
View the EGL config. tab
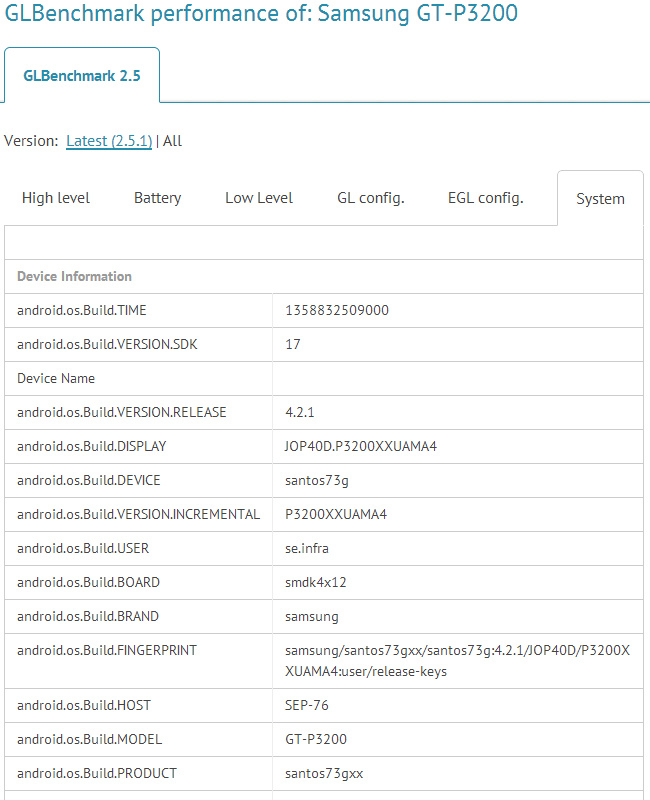point(485,198)
